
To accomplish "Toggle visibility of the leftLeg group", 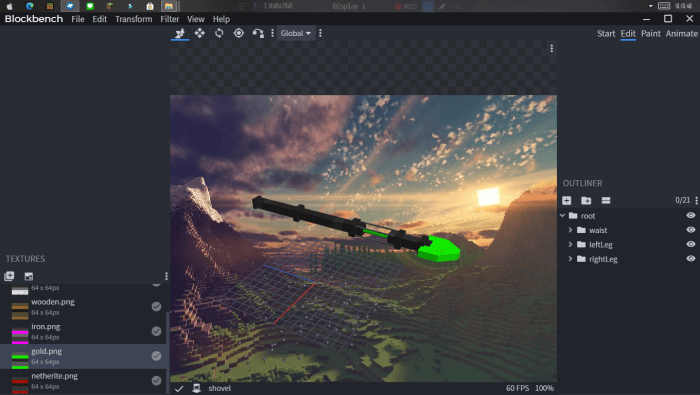I will (691, 244).
